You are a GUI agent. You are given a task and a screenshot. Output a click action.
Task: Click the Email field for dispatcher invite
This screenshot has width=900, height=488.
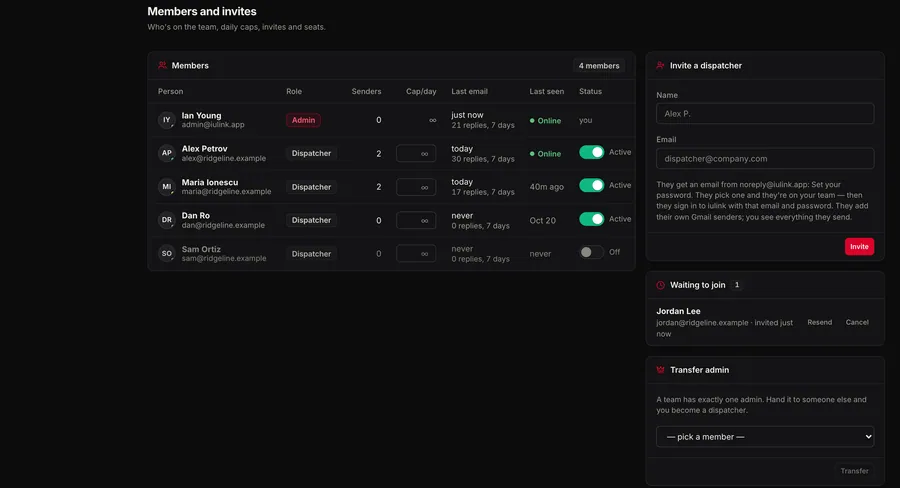[x=765, y=158]
